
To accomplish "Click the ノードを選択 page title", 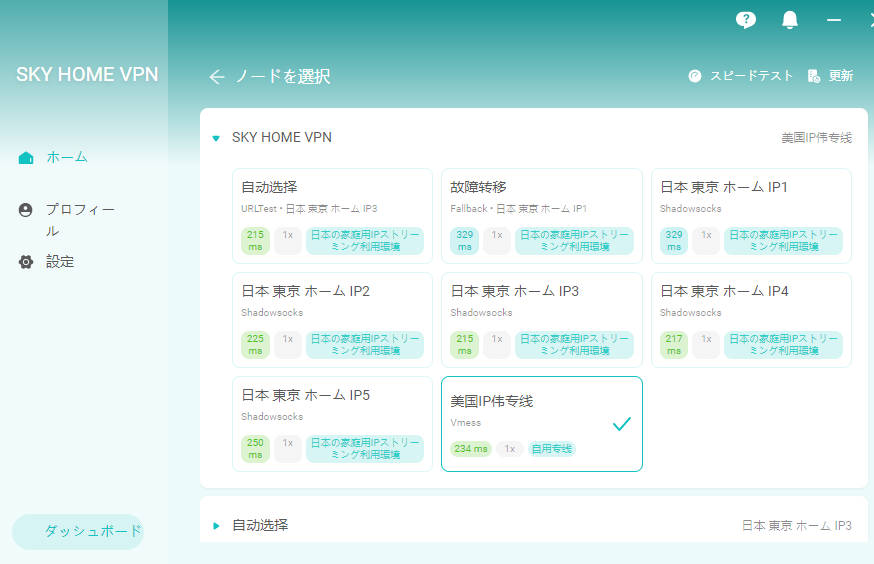I will click(283, 76).
